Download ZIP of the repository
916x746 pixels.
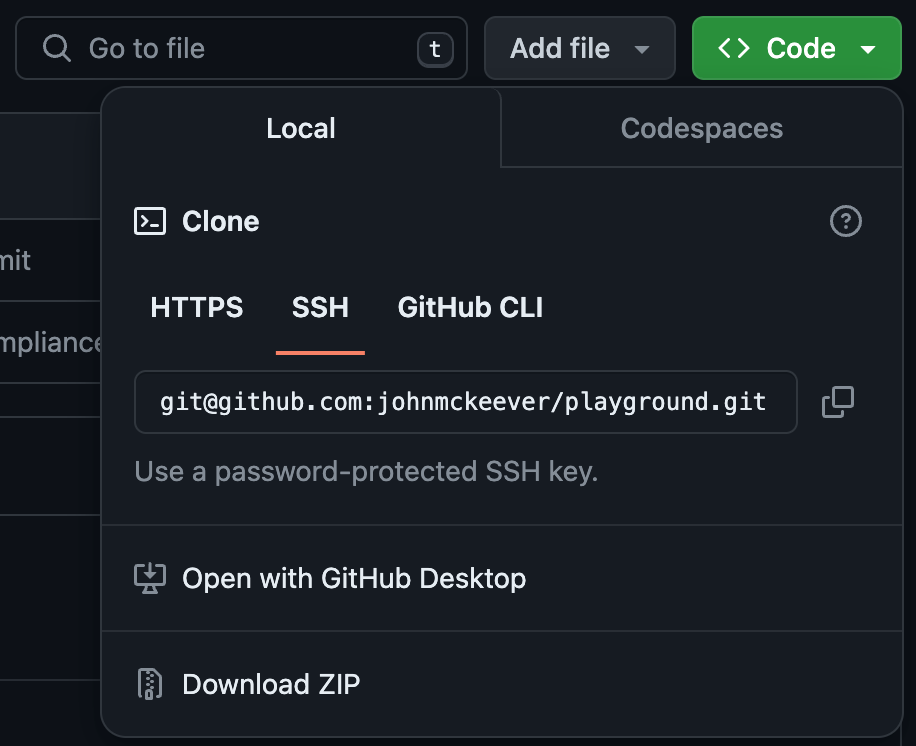coord(271,684)
